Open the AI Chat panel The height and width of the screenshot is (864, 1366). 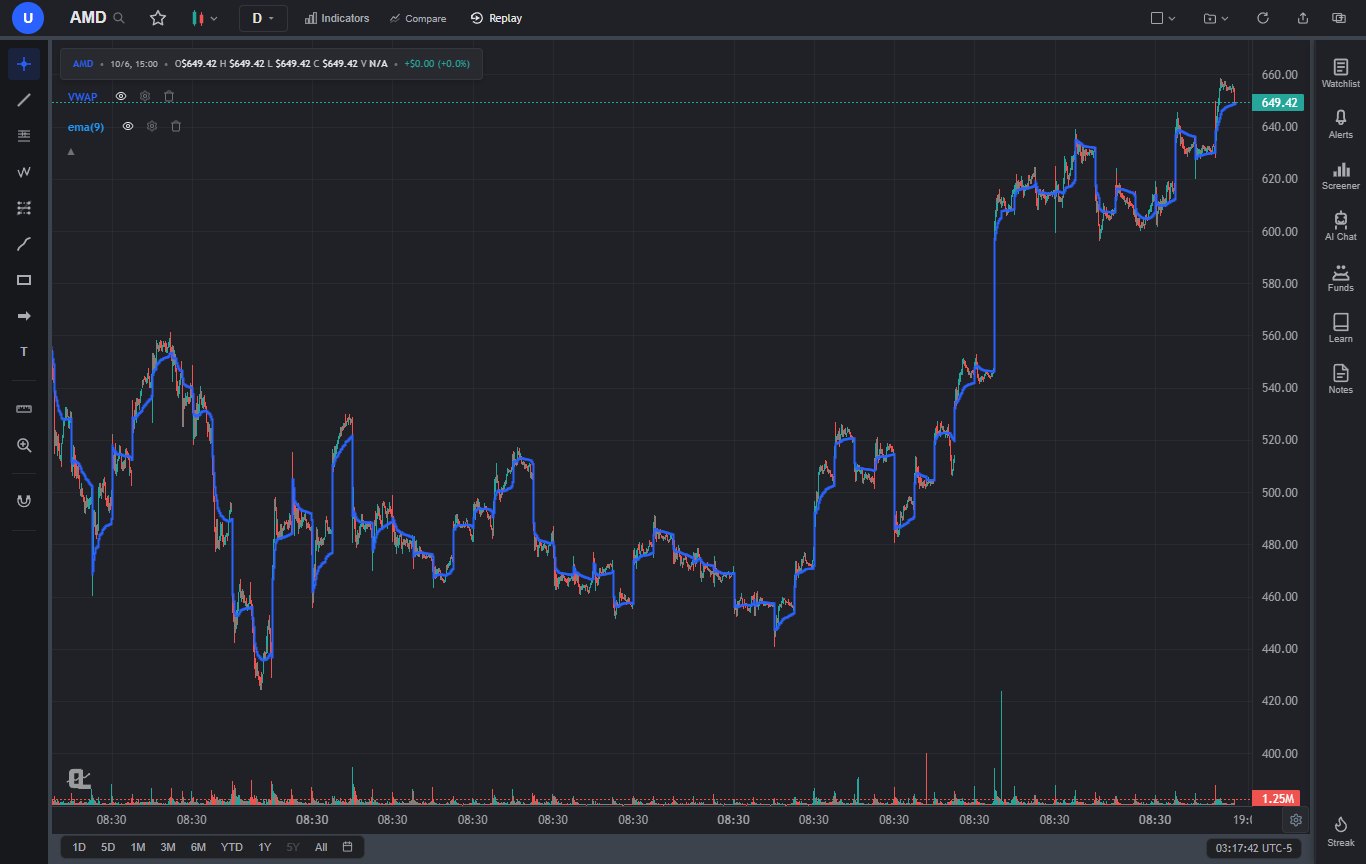pyautogui.click(x=1341, y=226)
